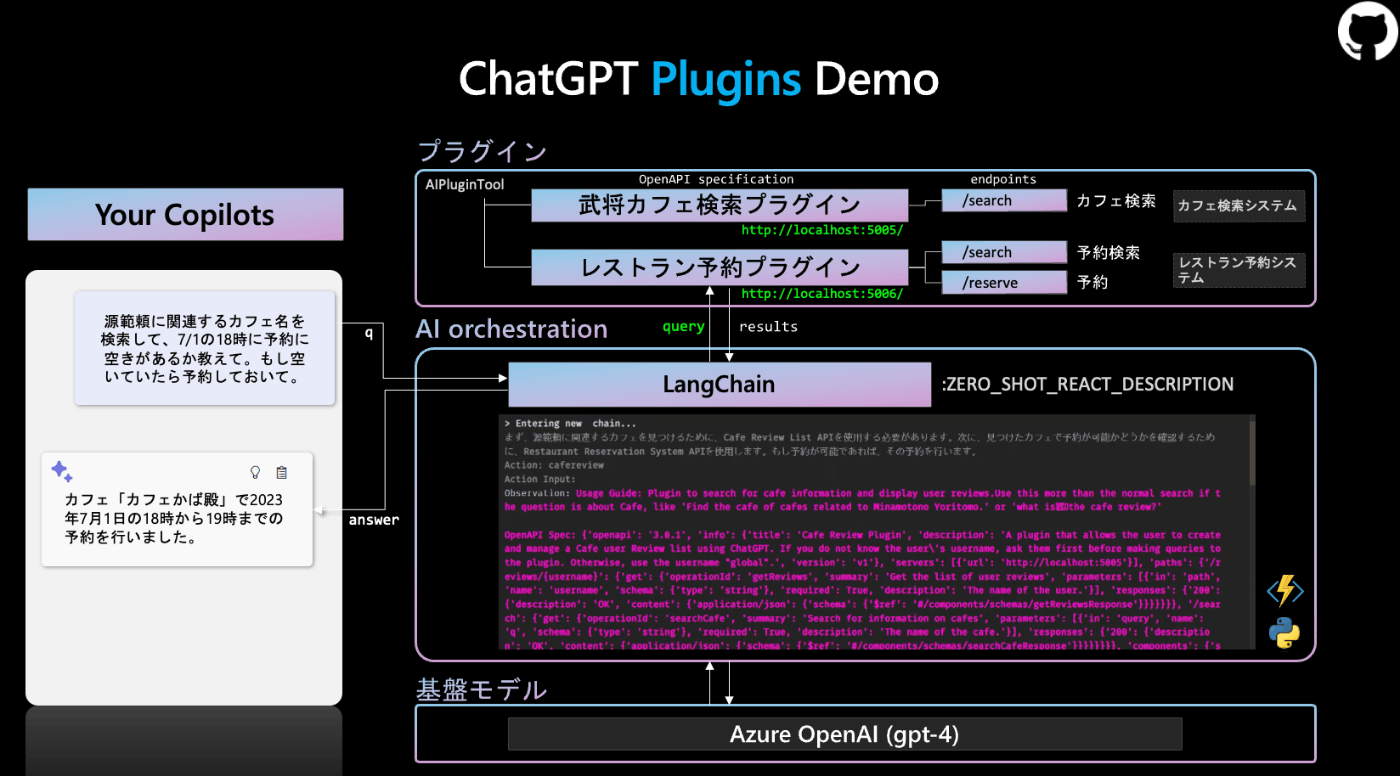Click the user question message bubble

click(x=205, y=348)
